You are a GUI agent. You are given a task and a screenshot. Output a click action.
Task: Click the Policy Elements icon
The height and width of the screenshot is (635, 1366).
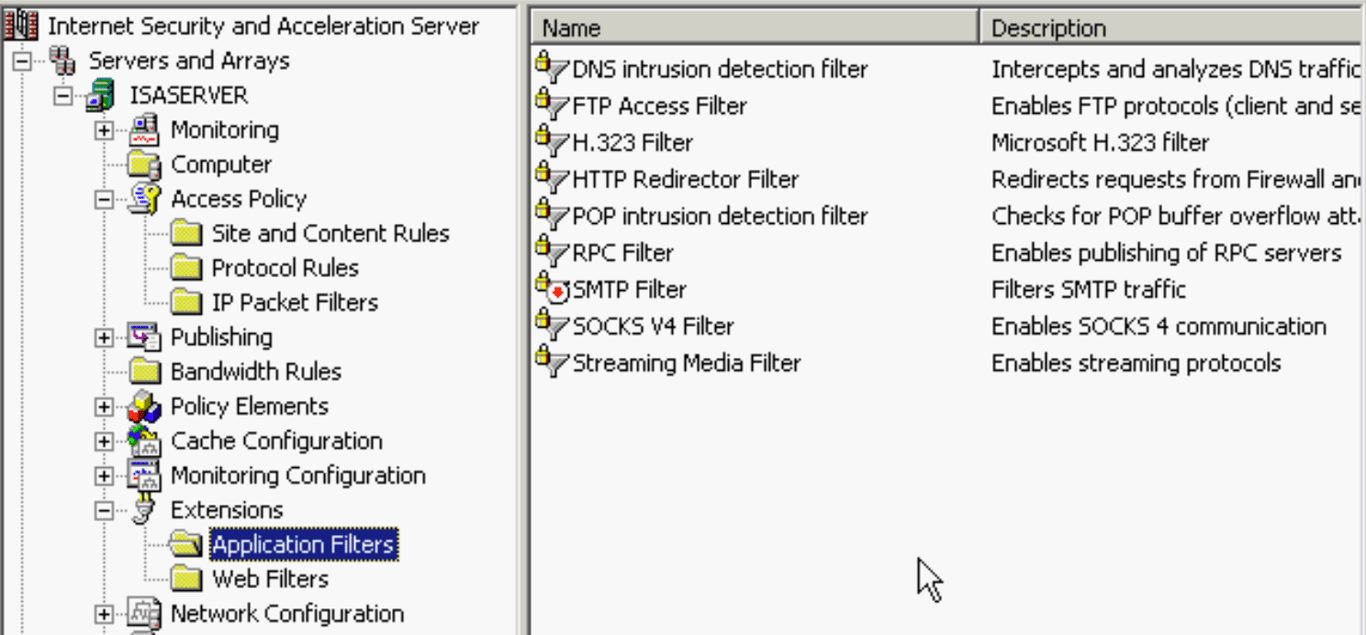coord(146,406)
